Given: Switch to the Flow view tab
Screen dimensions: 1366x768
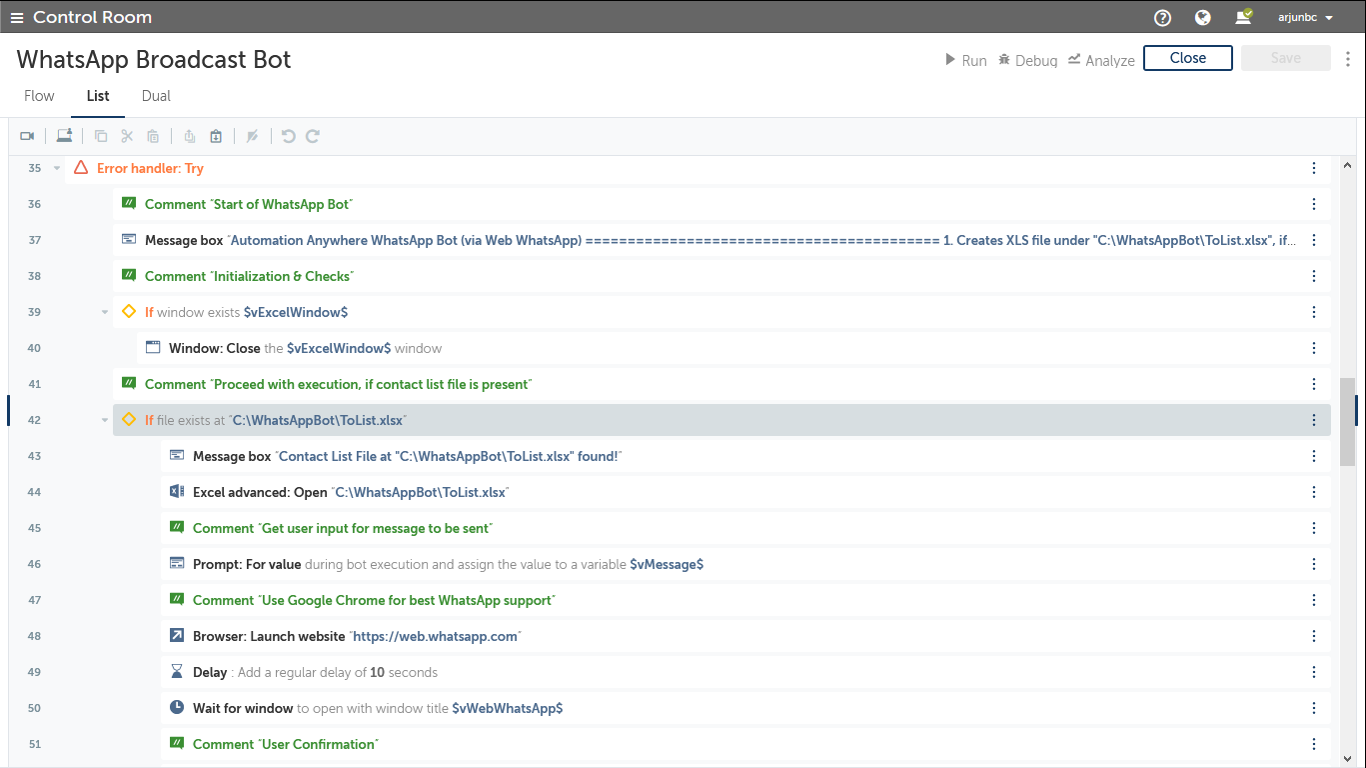Looking at the screenshot, I should 39,96.
